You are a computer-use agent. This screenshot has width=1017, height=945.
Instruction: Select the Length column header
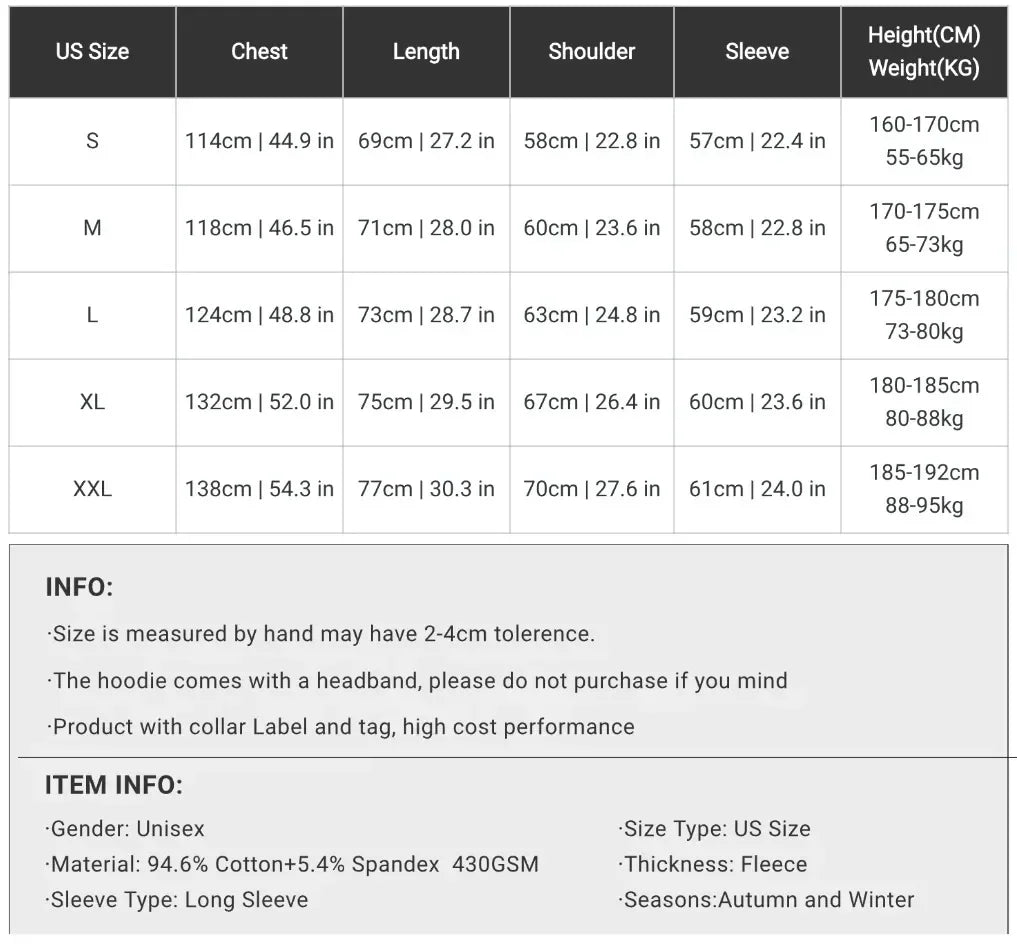(426, 52)
